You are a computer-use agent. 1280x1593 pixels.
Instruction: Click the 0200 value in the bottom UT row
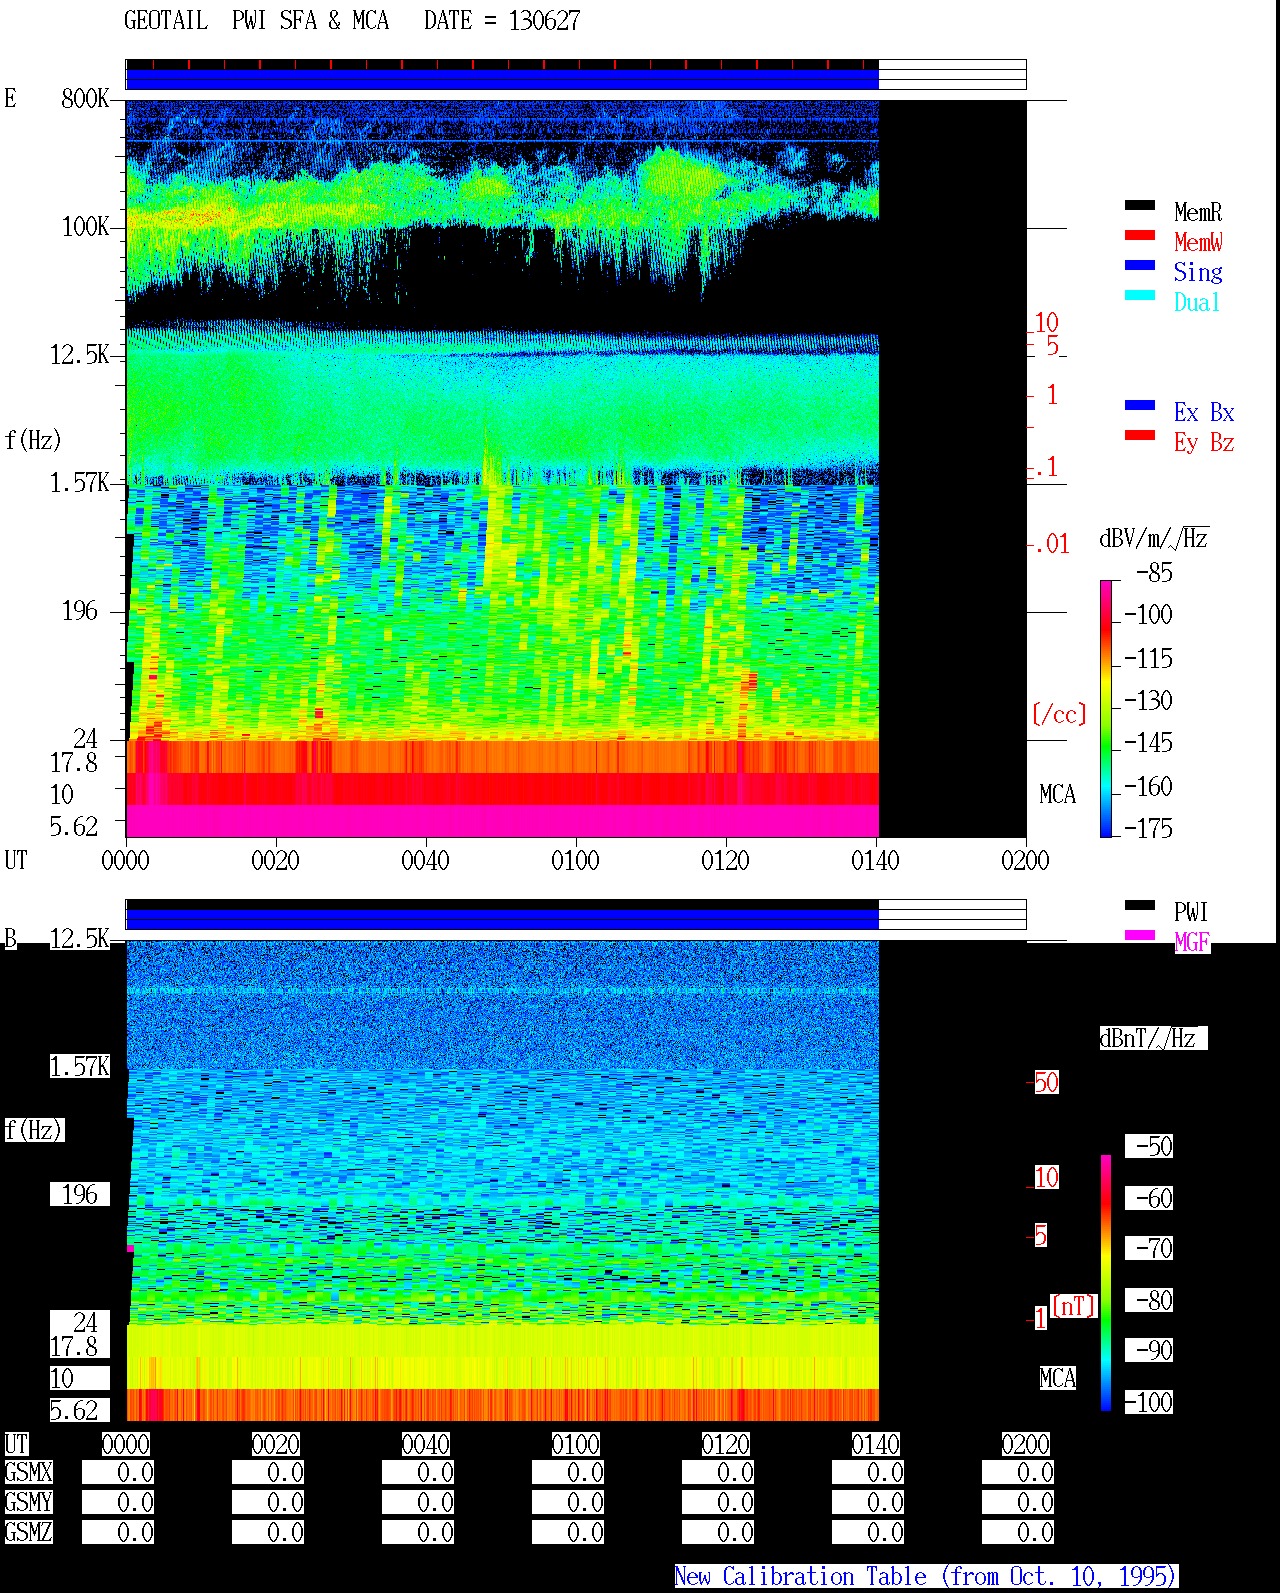pos(1026,1444)
